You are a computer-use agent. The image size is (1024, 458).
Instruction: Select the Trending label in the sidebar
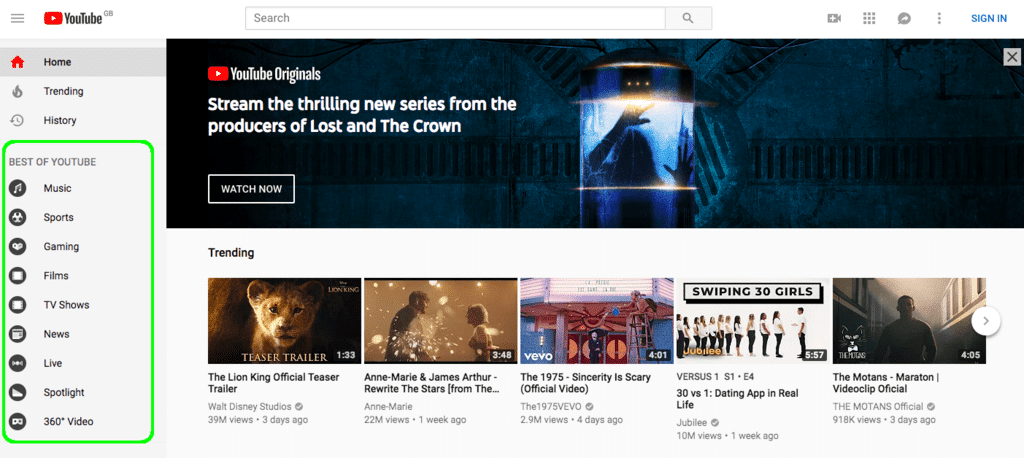click(63, 91)
